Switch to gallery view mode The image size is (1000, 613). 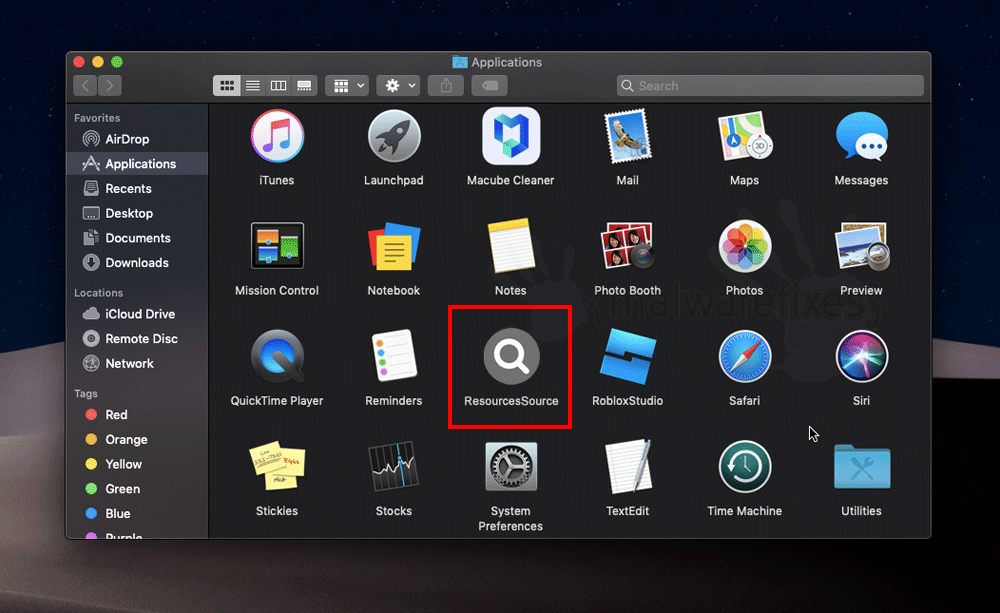pyautogui.click(x=304, y=85)
